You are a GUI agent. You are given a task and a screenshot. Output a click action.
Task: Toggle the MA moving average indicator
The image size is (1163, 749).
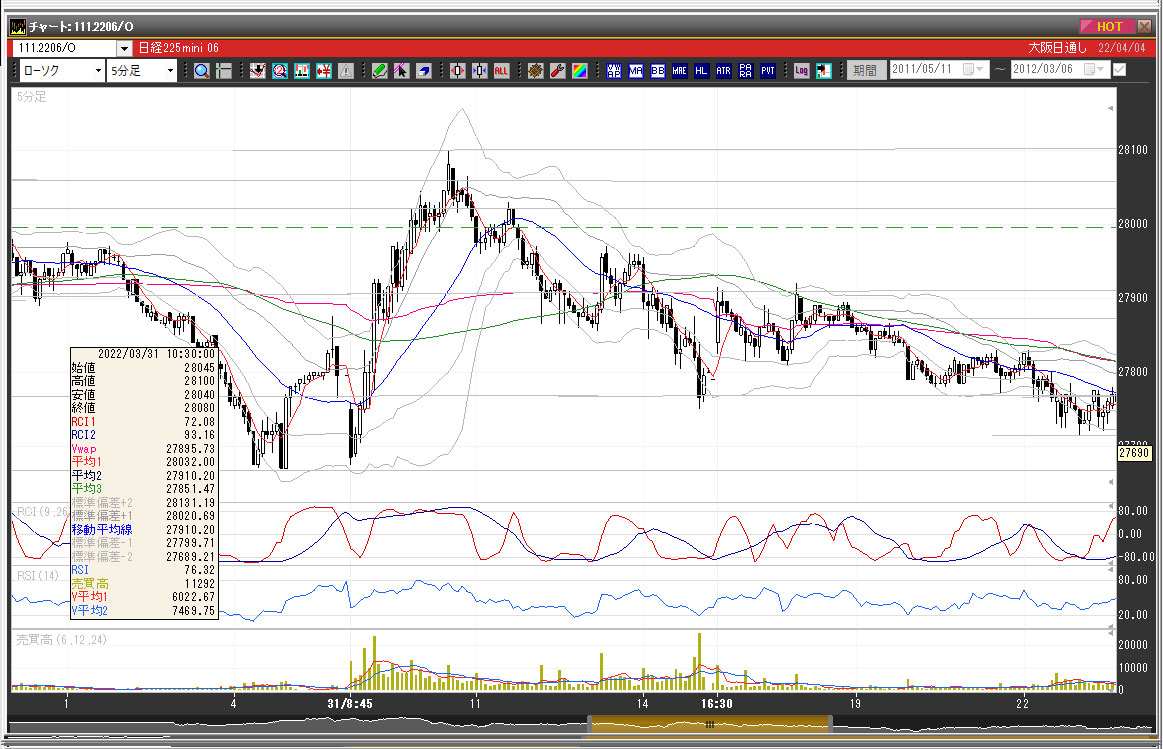pos(636,70)
